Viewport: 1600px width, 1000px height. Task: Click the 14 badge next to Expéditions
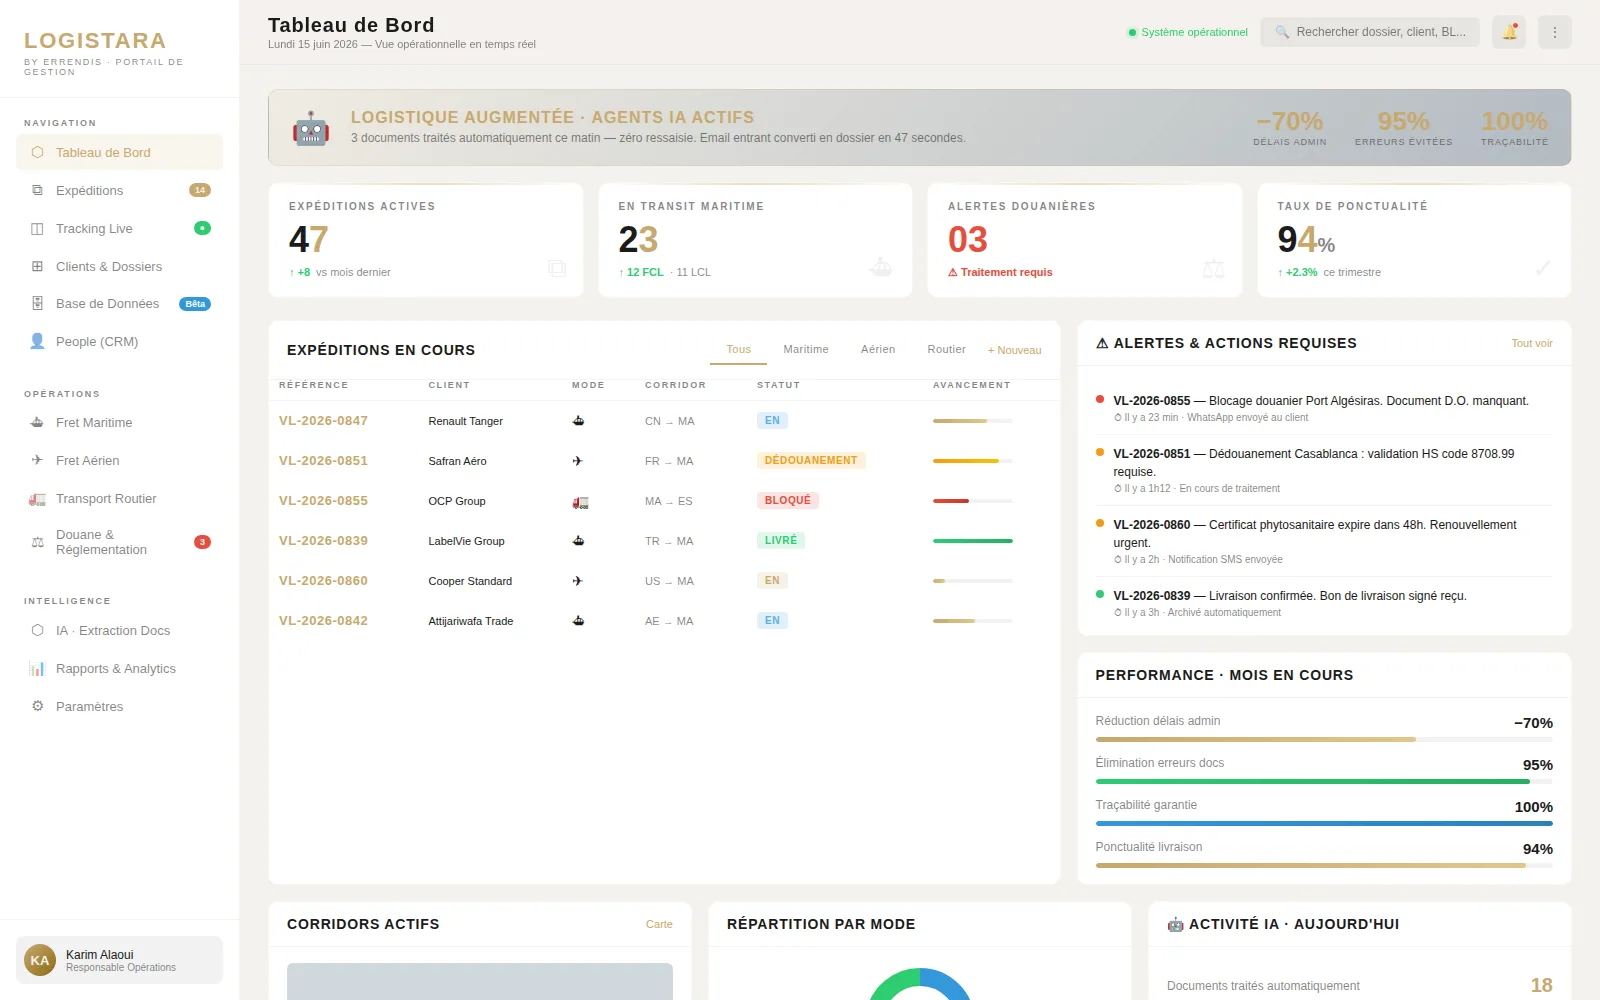pos(200,190)
